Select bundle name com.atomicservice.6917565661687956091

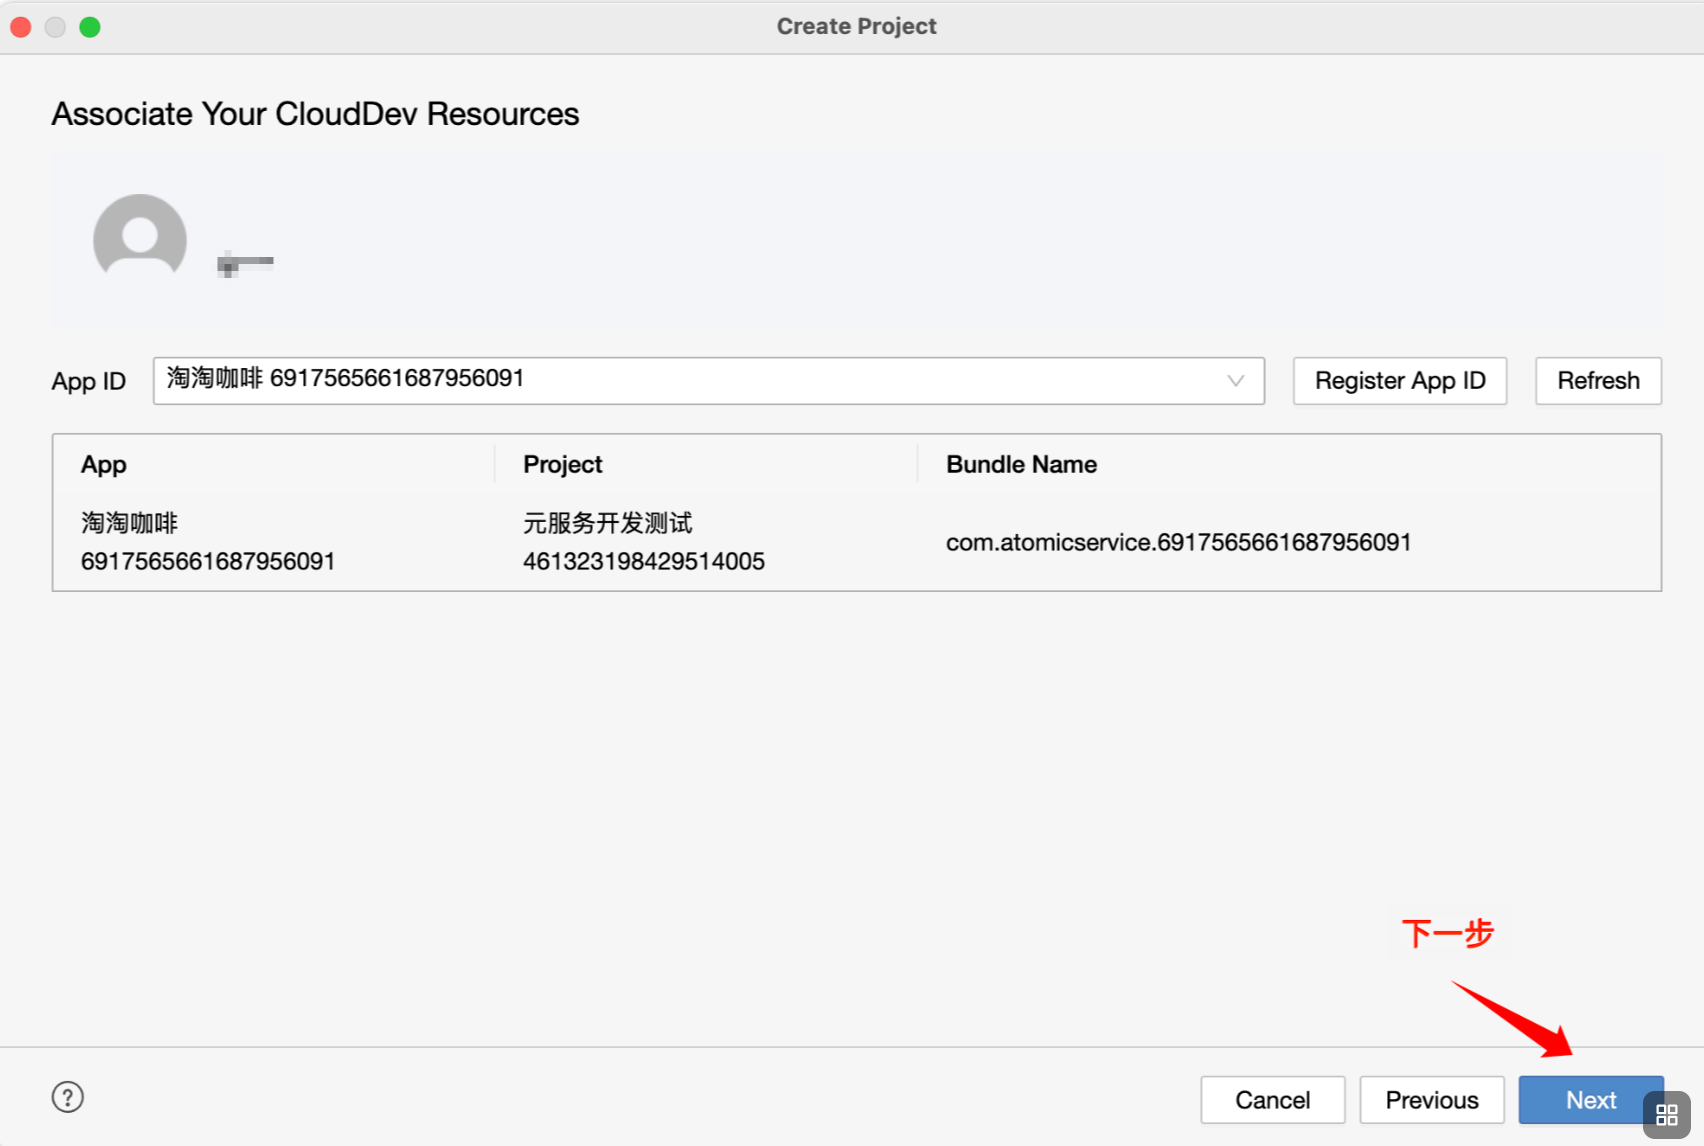(1179, 542)
